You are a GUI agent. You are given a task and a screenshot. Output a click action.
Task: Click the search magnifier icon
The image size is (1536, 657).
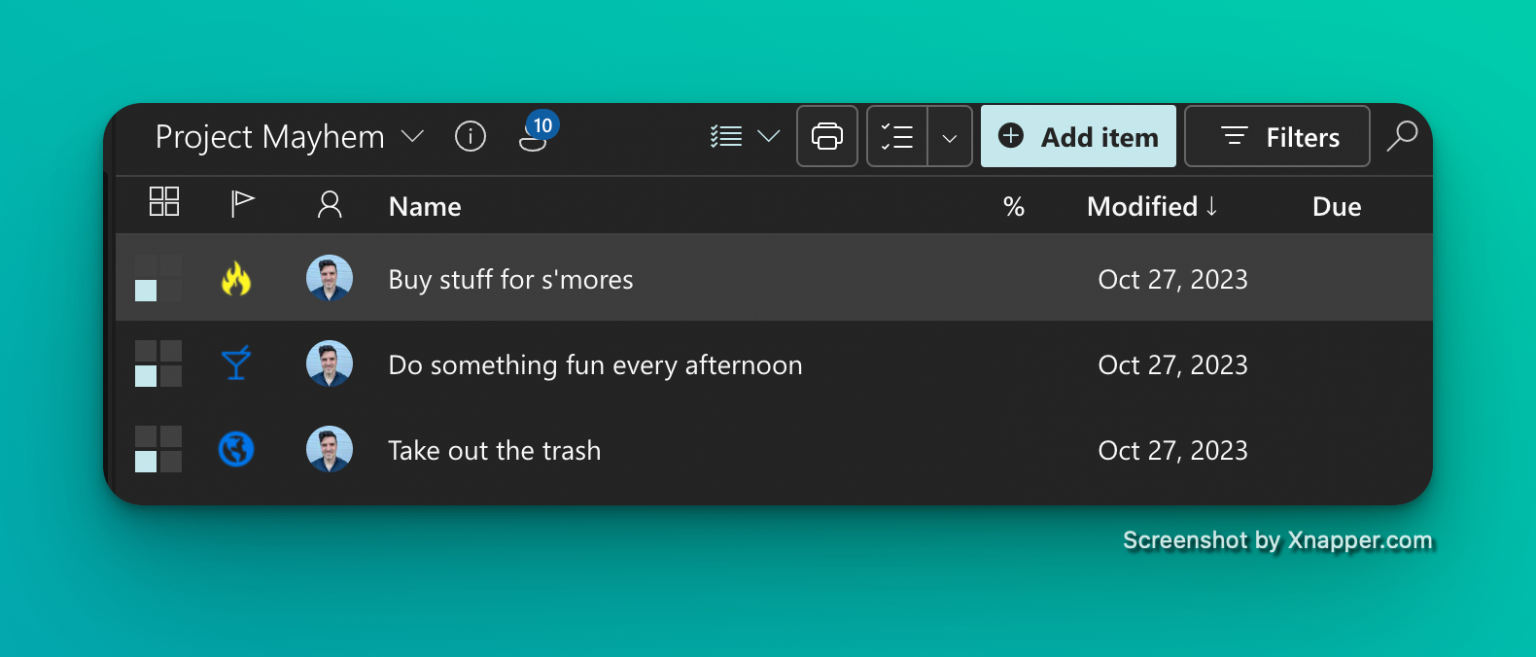click(x=1402, y=136)
